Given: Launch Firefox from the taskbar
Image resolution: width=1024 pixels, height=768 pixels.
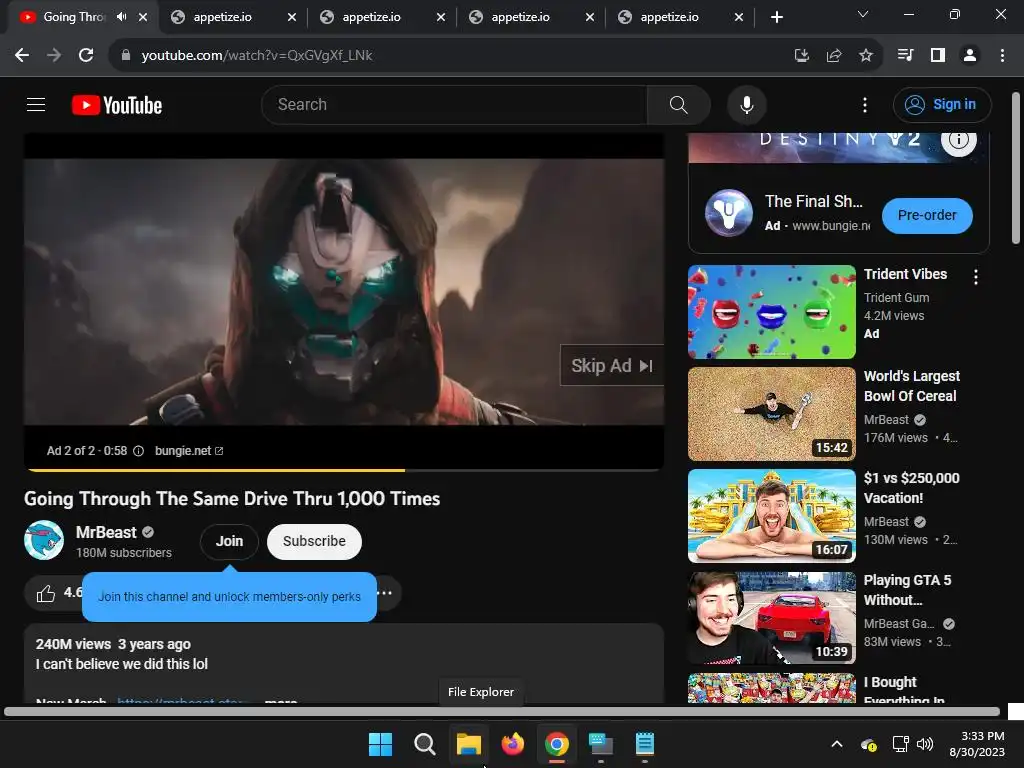Looking at the screenshot, I should (513, 744).
